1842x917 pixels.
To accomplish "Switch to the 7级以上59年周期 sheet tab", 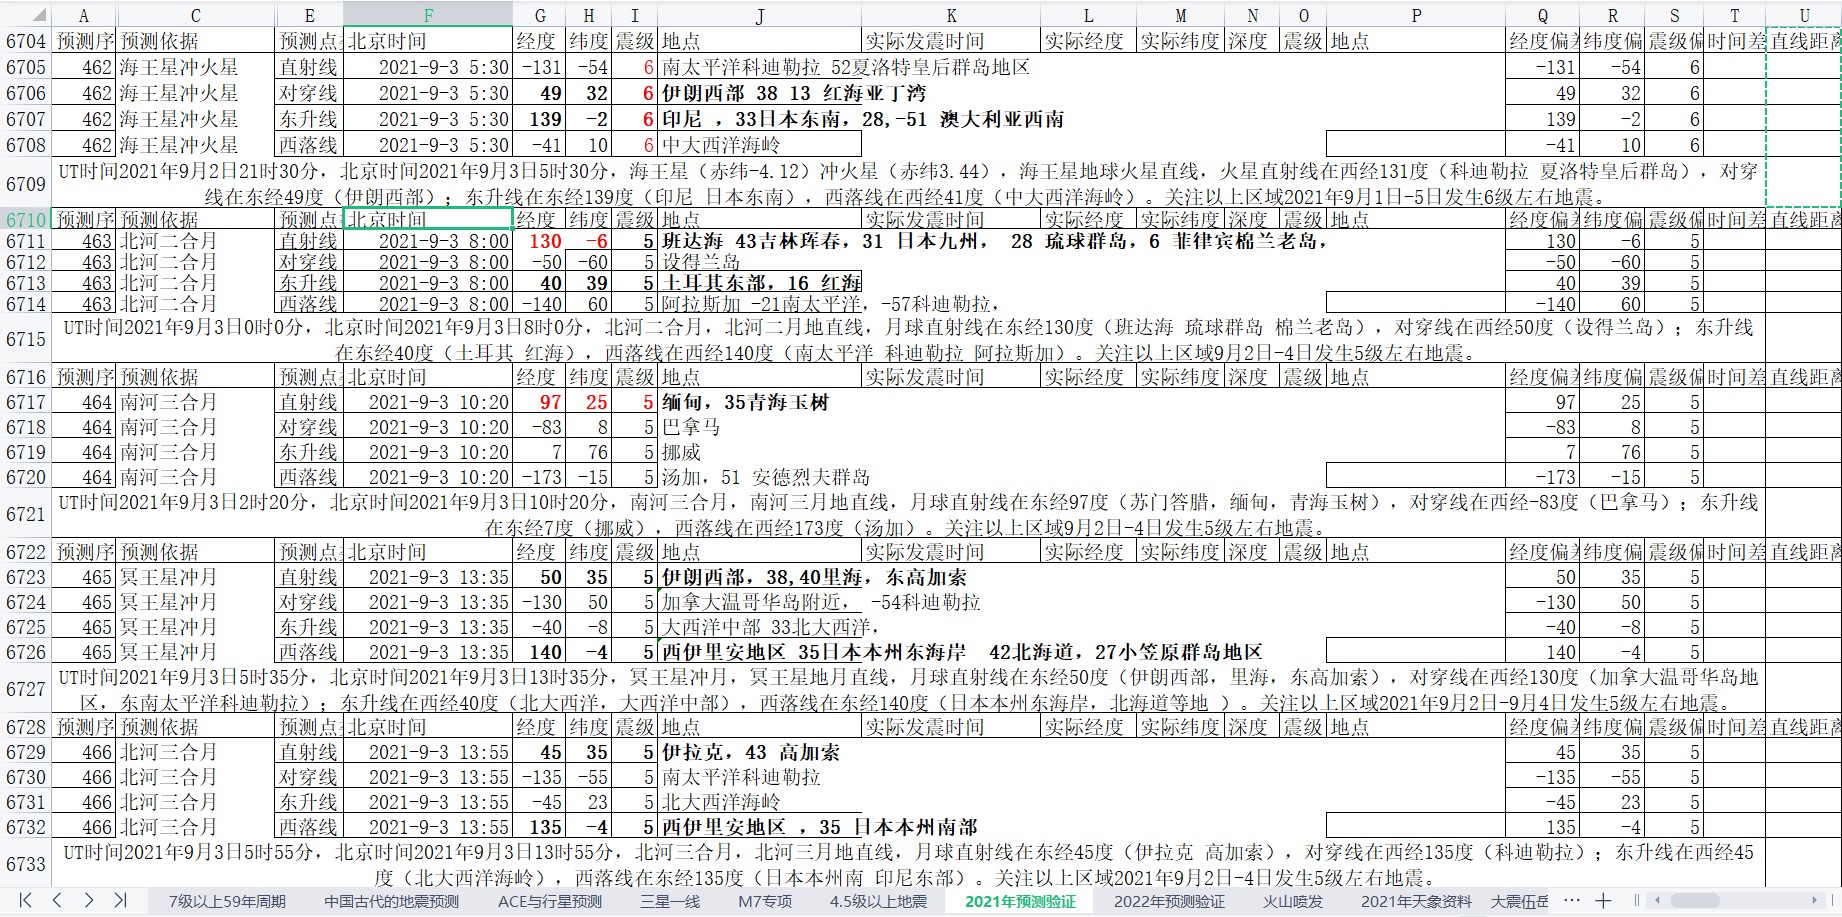I will (x=227, y=901).
